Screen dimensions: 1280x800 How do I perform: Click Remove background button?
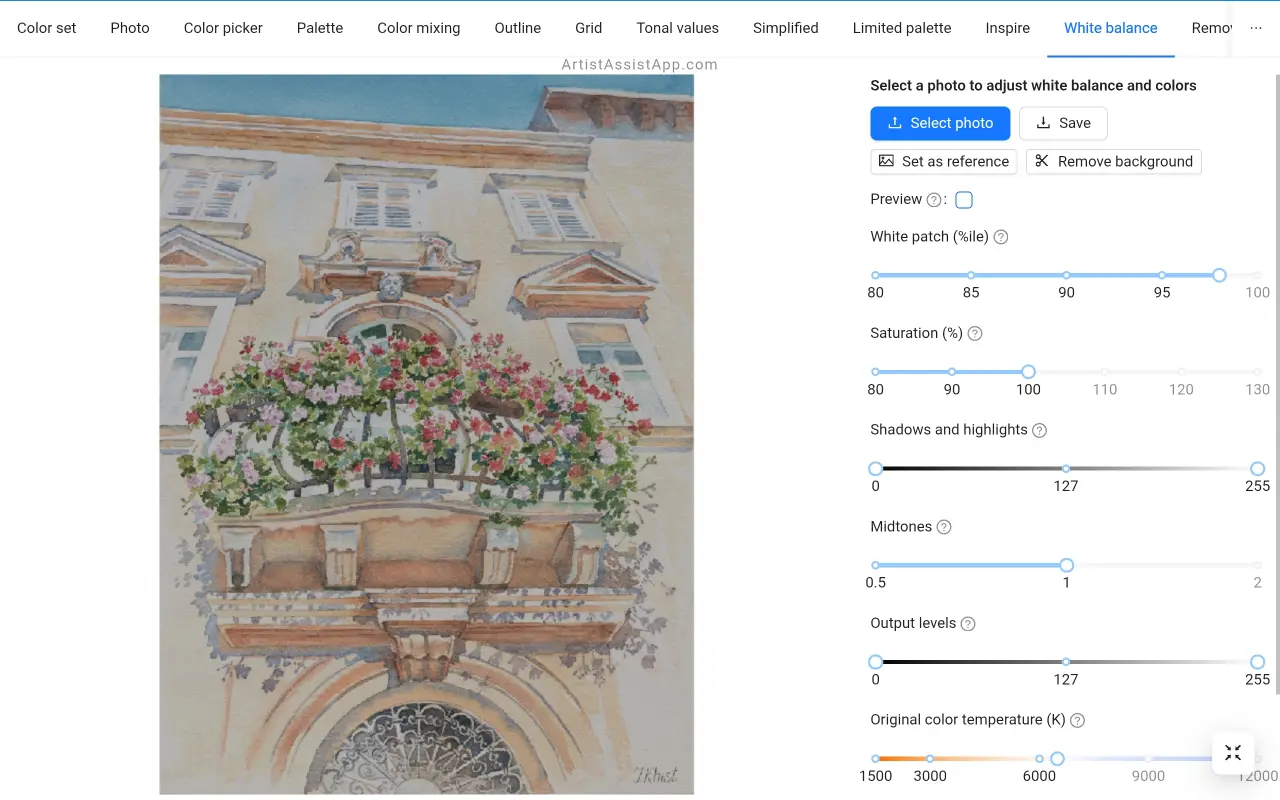pyautogui.click(x=1114, y=161)
